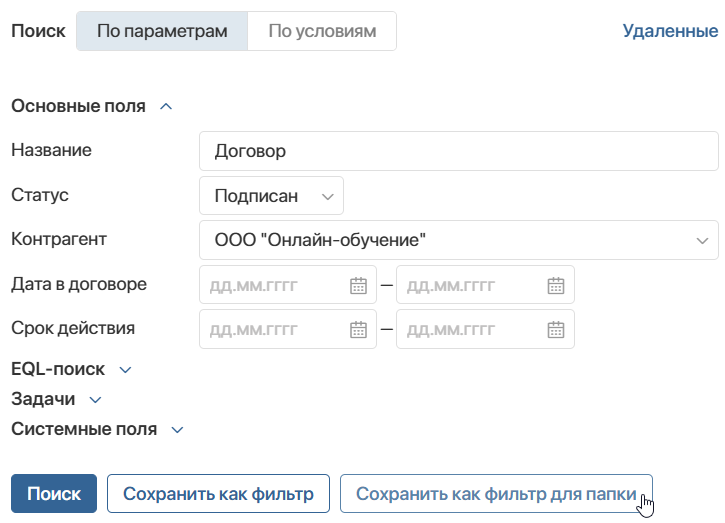
Task: Open calendar for Срок действия start date
Action: [358, 329]
